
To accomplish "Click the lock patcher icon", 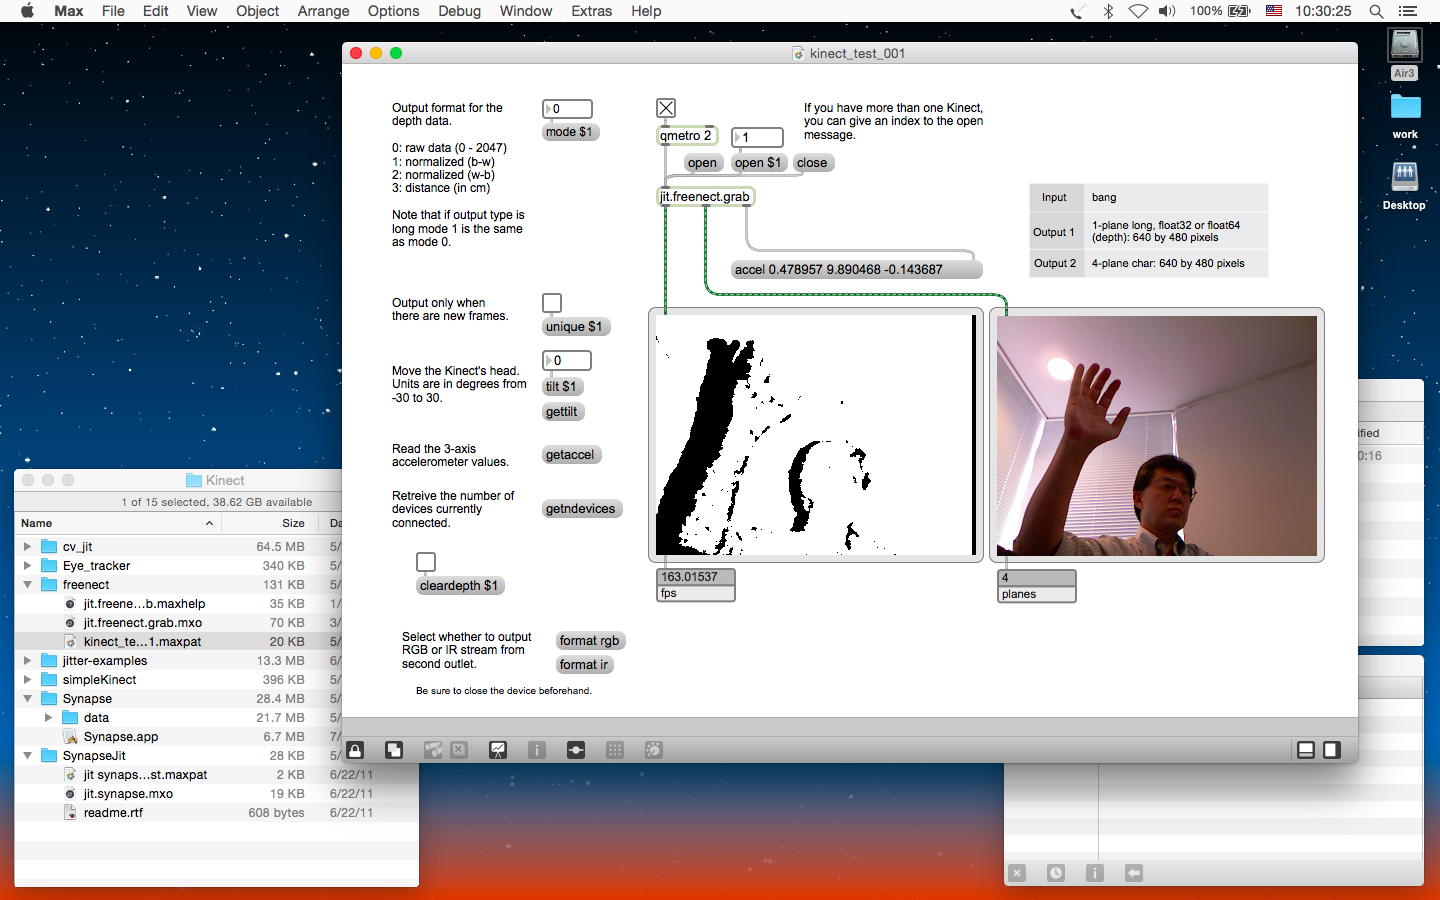I will coord(355,750).
